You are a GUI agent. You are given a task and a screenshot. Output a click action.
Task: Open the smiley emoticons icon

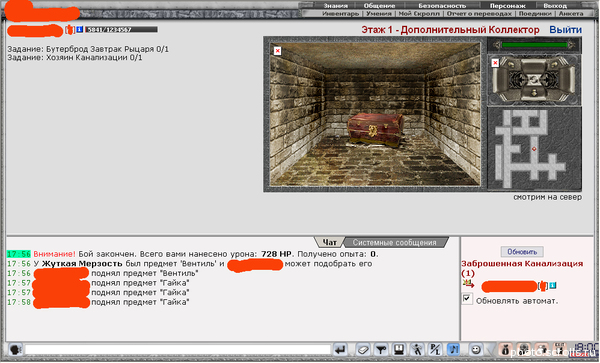[476, 350]
